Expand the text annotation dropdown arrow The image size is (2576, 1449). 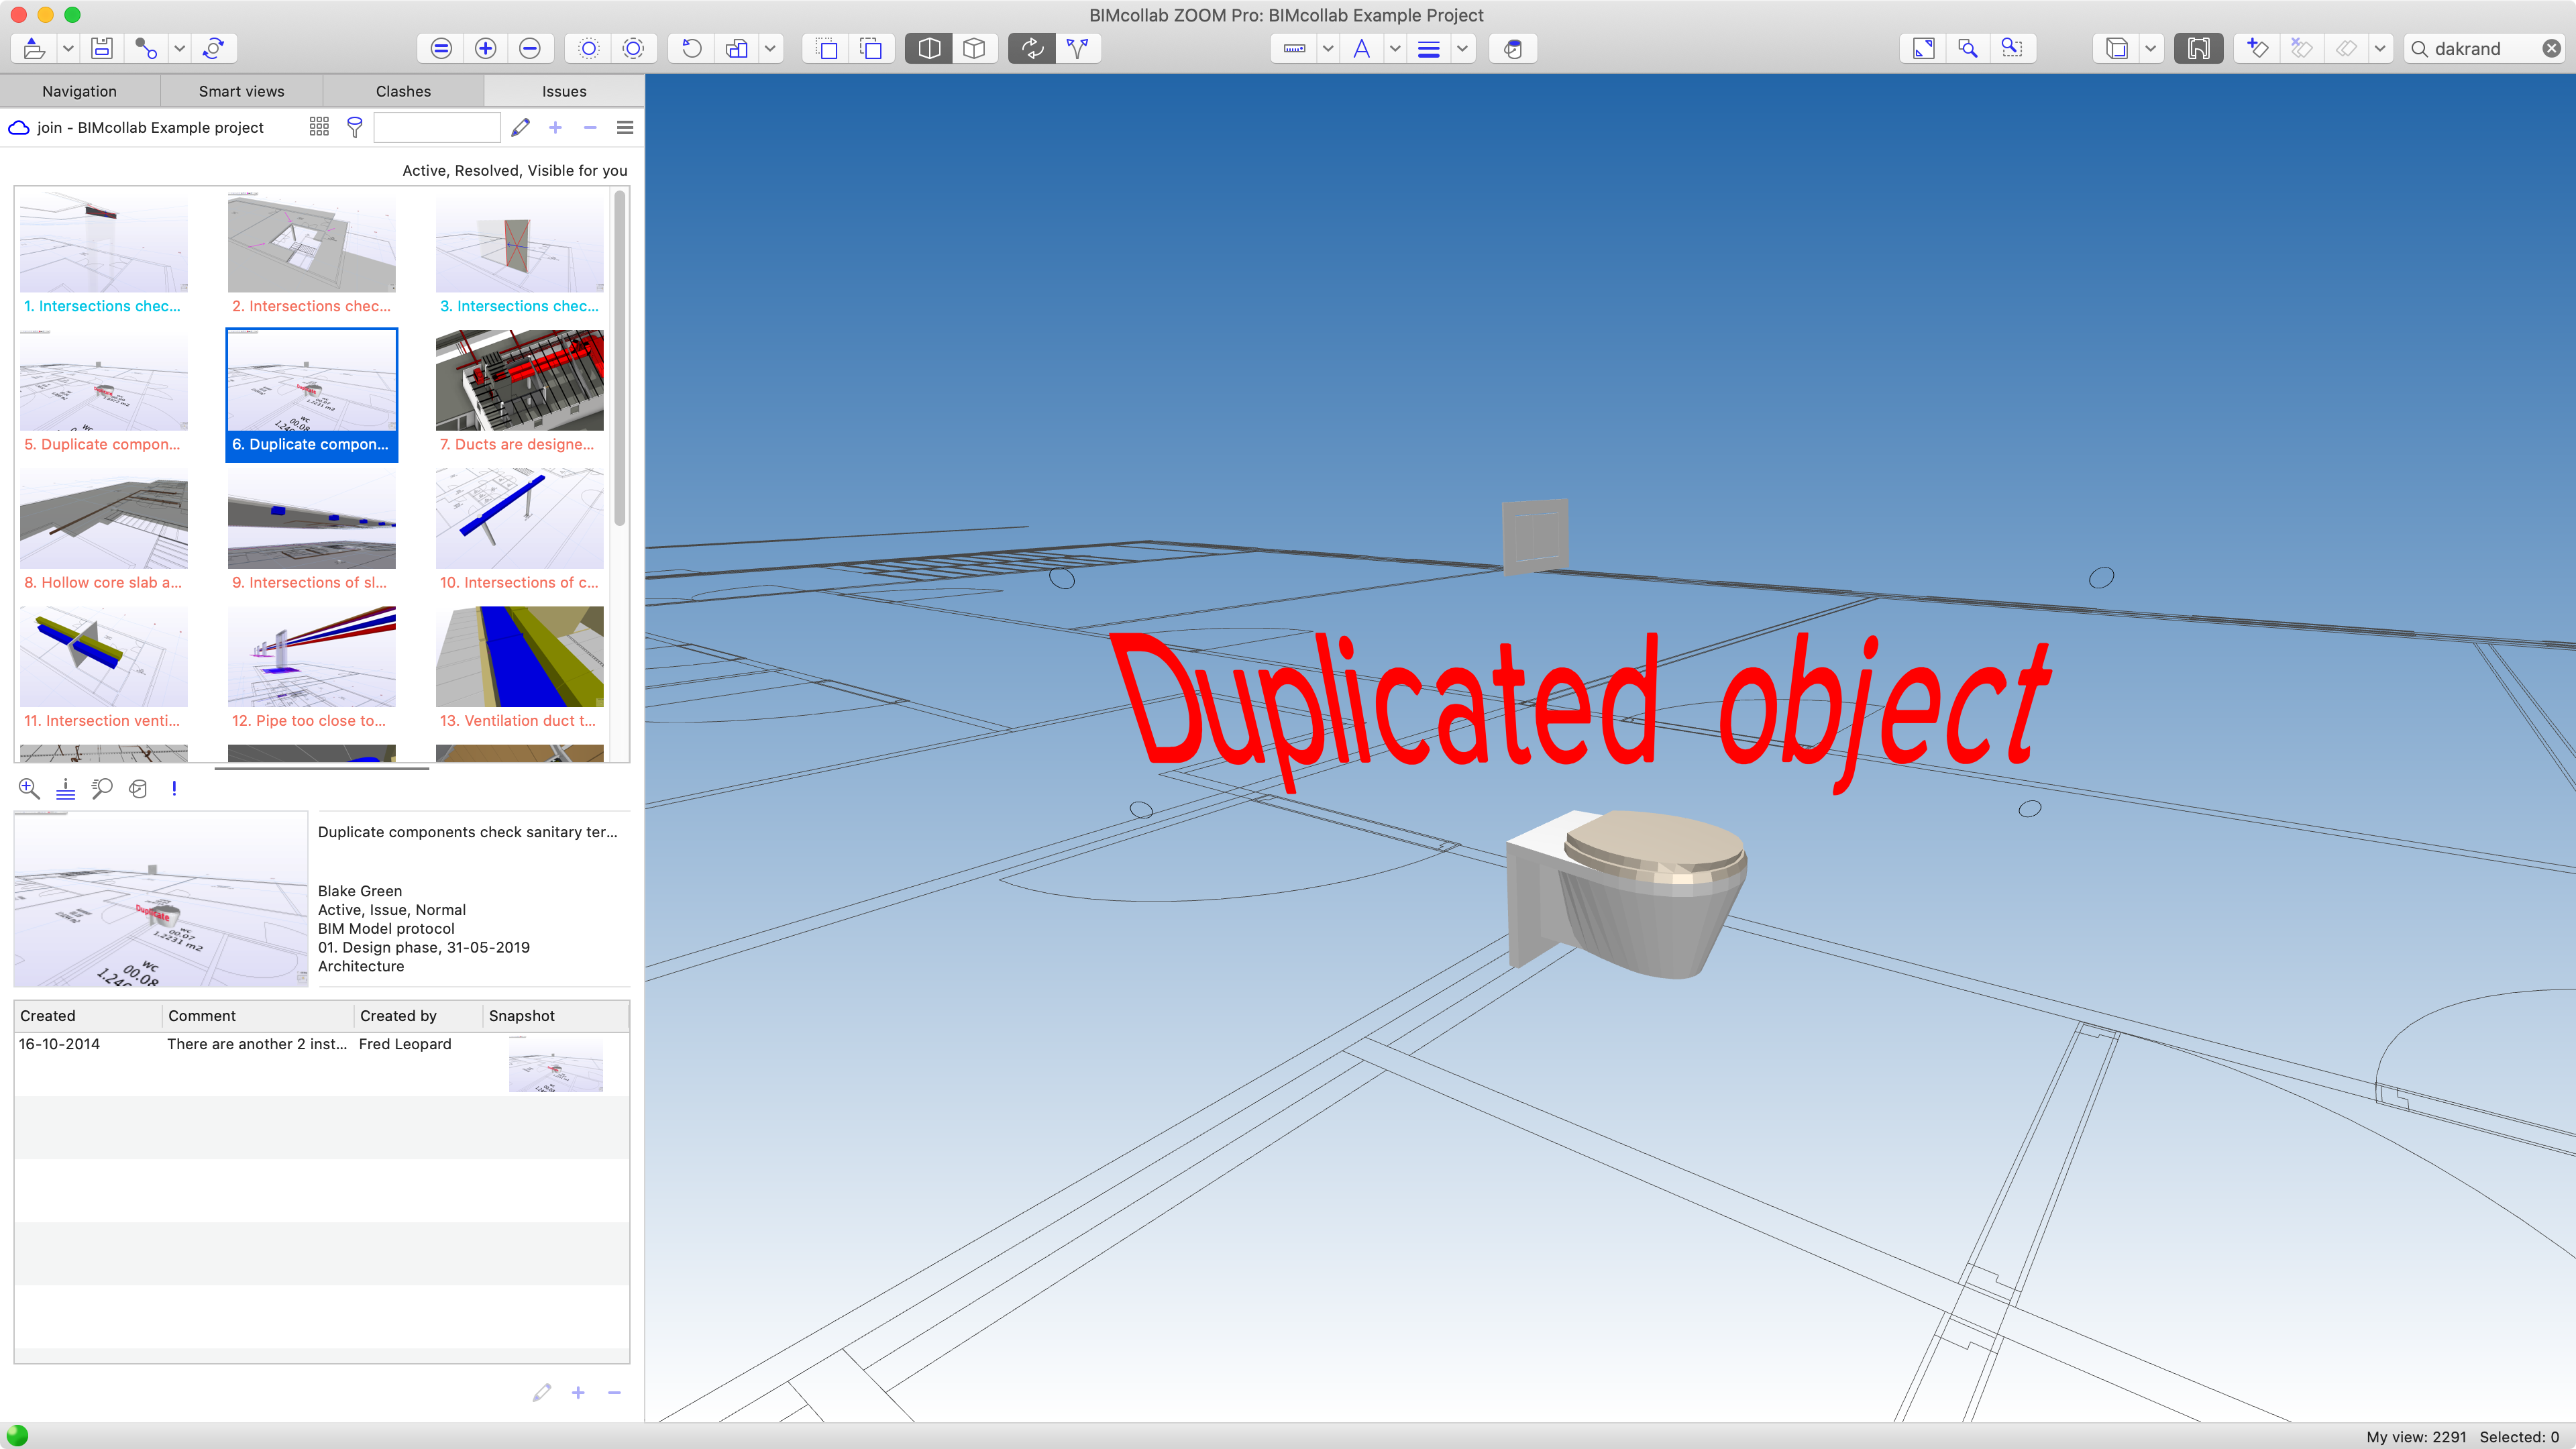[x=1395, y=48]
